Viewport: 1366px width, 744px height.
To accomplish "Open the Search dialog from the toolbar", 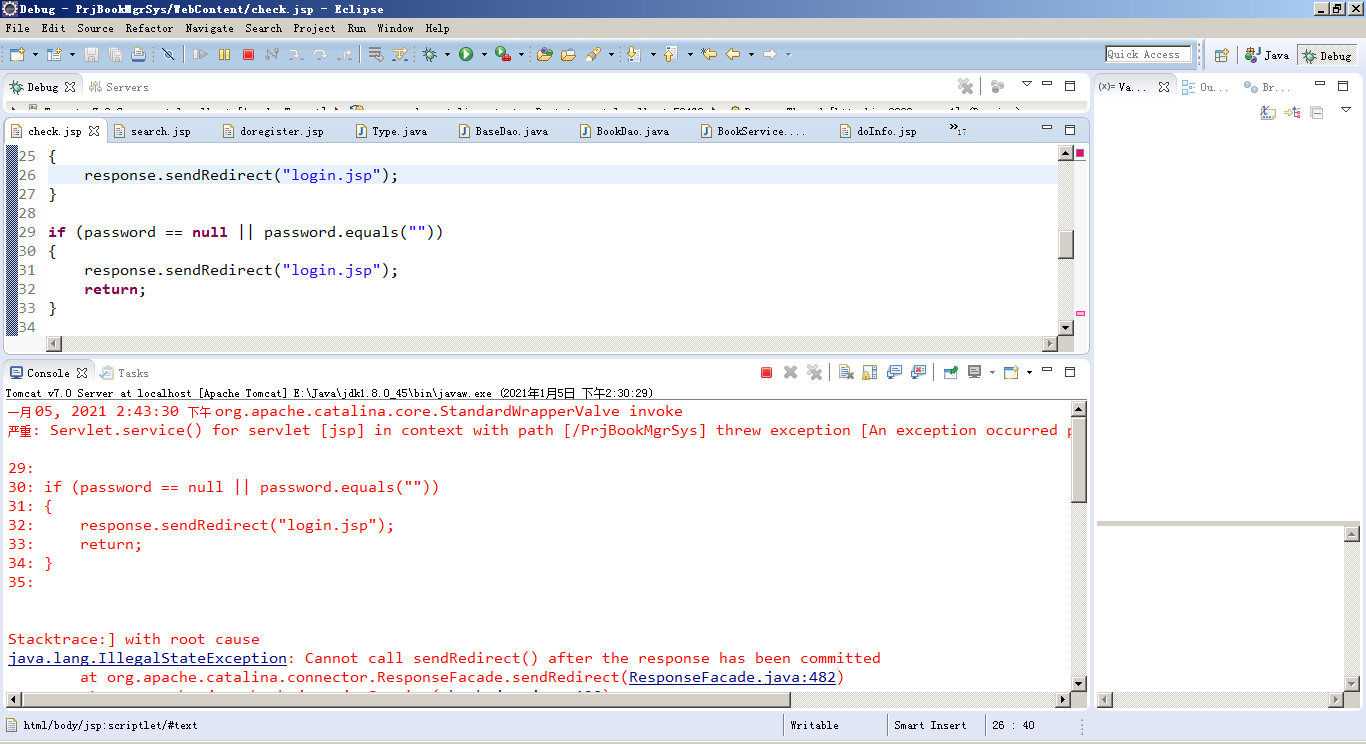I will pos(594,55).
